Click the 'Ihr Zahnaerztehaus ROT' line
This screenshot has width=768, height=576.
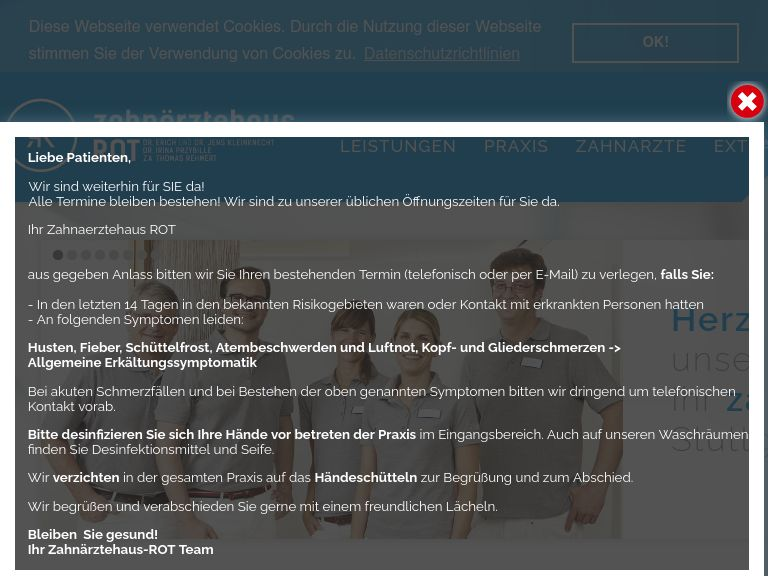(x=102, y=229)
